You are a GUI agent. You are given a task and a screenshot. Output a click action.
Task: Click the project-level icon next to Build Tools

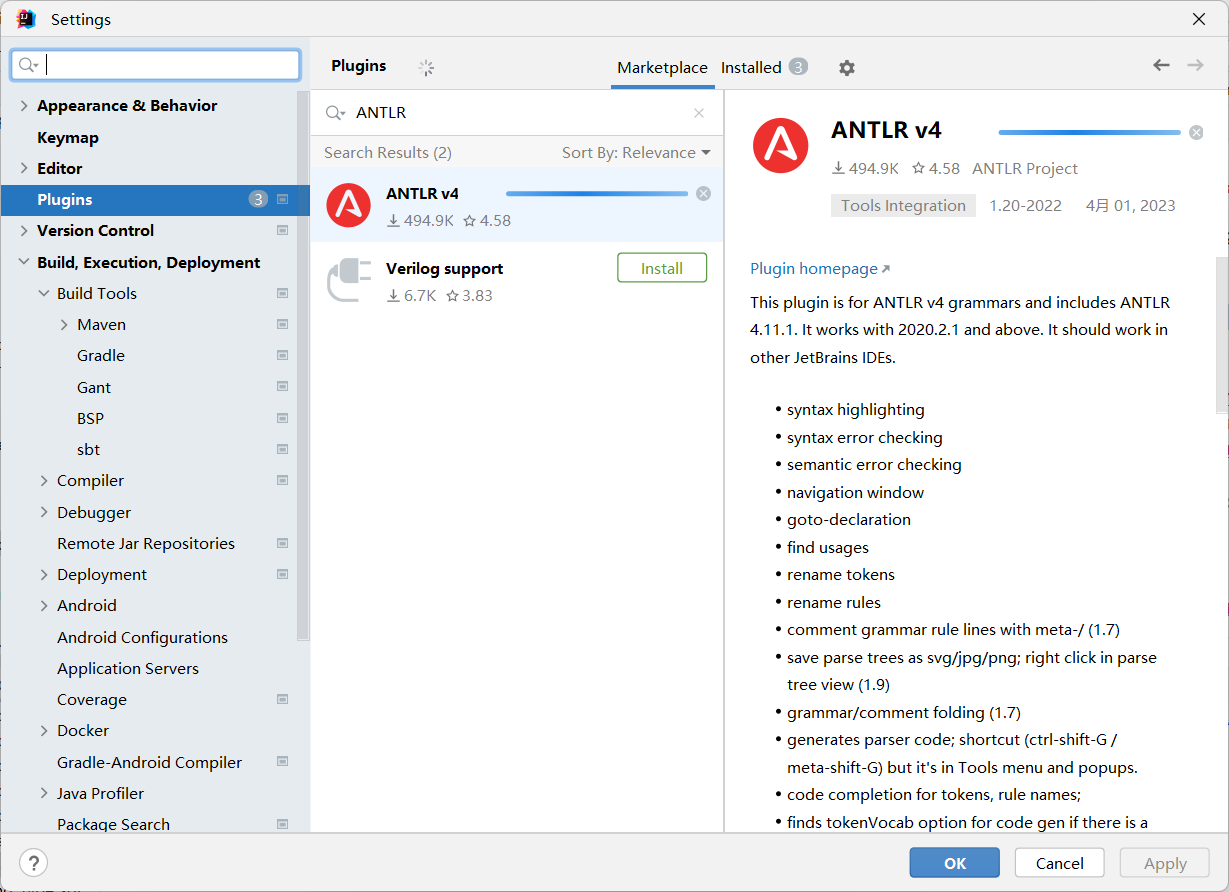click(283, 294)
